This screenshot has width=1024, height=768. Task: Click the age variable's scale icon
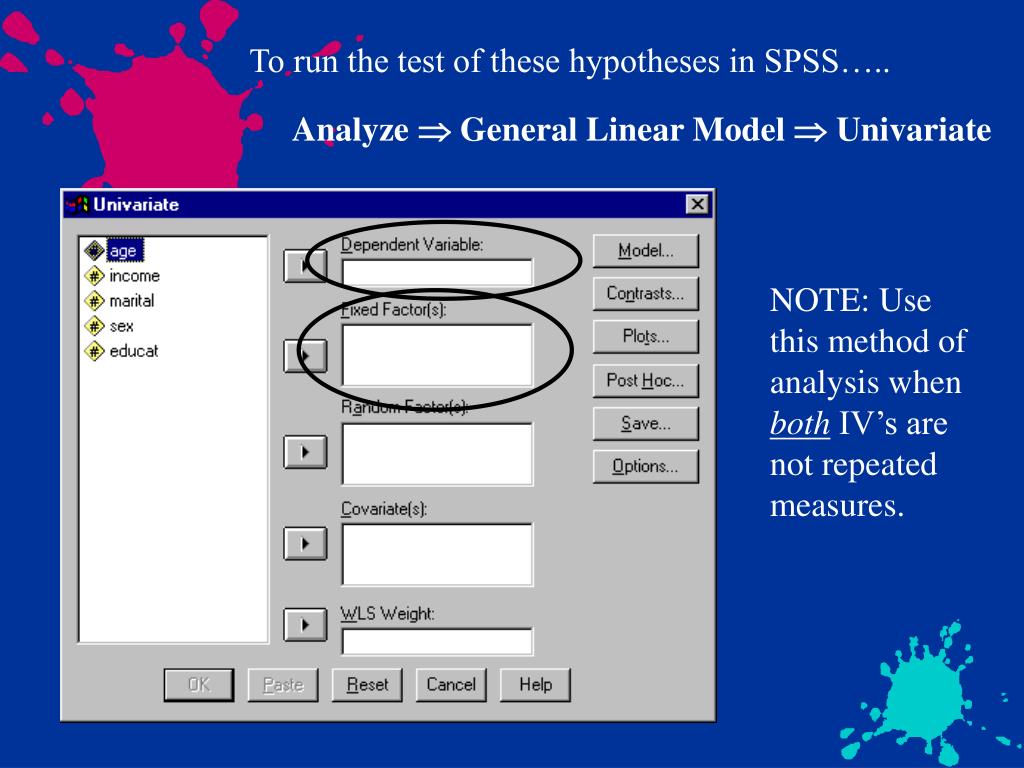pos(95,250)
